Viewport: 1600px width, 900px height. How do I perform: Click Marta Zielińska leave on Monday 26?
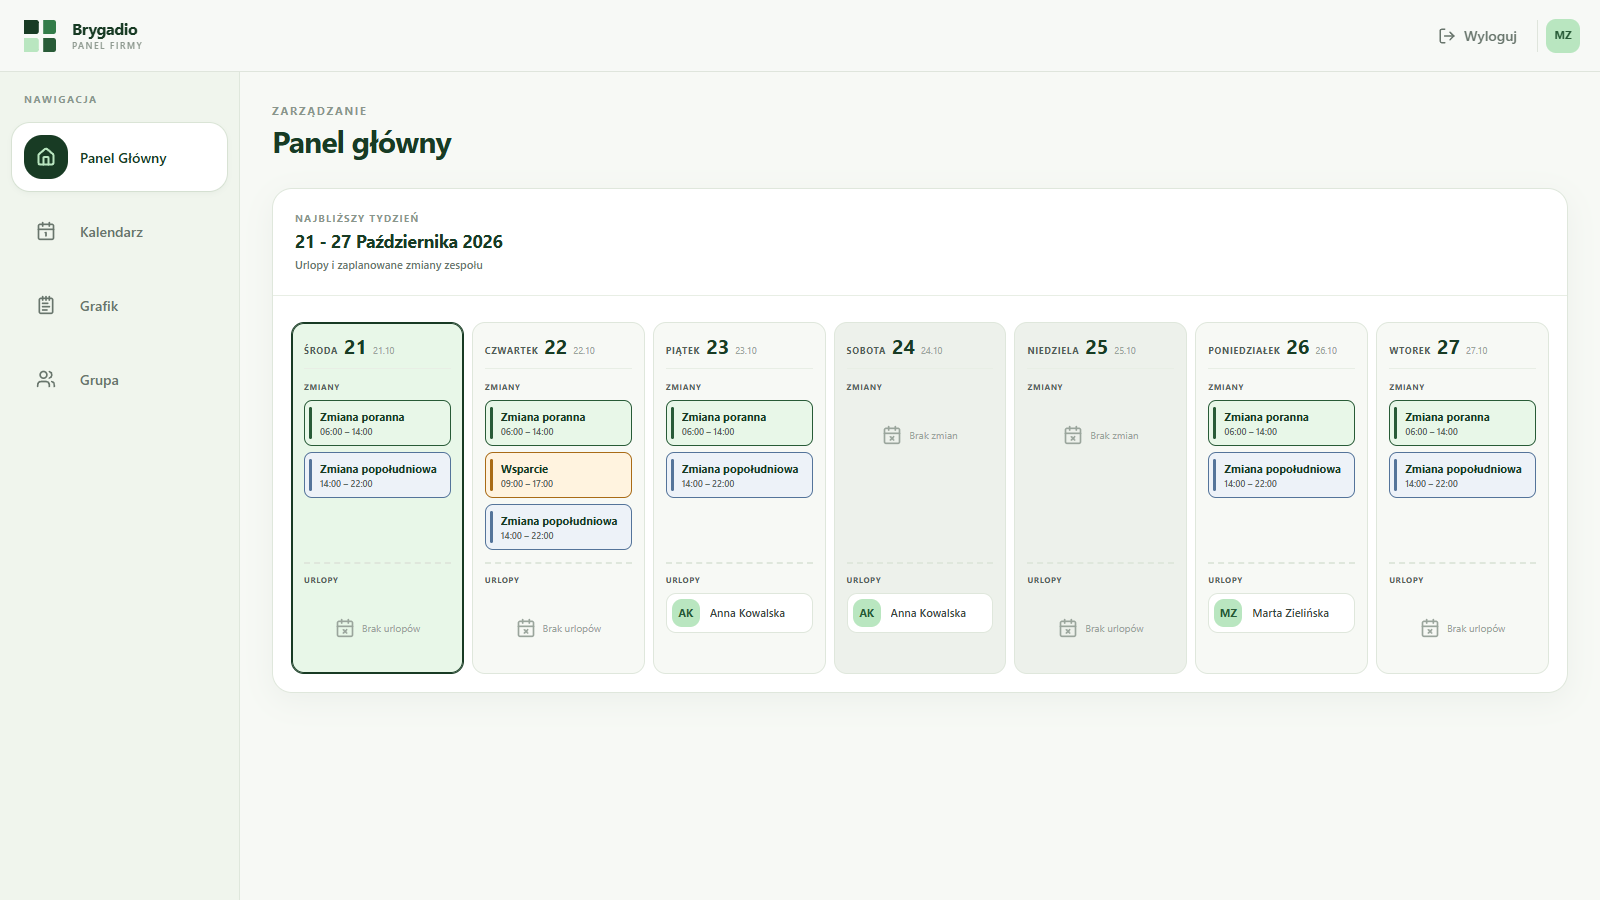pyautogui.click(x=1281, y=613)
